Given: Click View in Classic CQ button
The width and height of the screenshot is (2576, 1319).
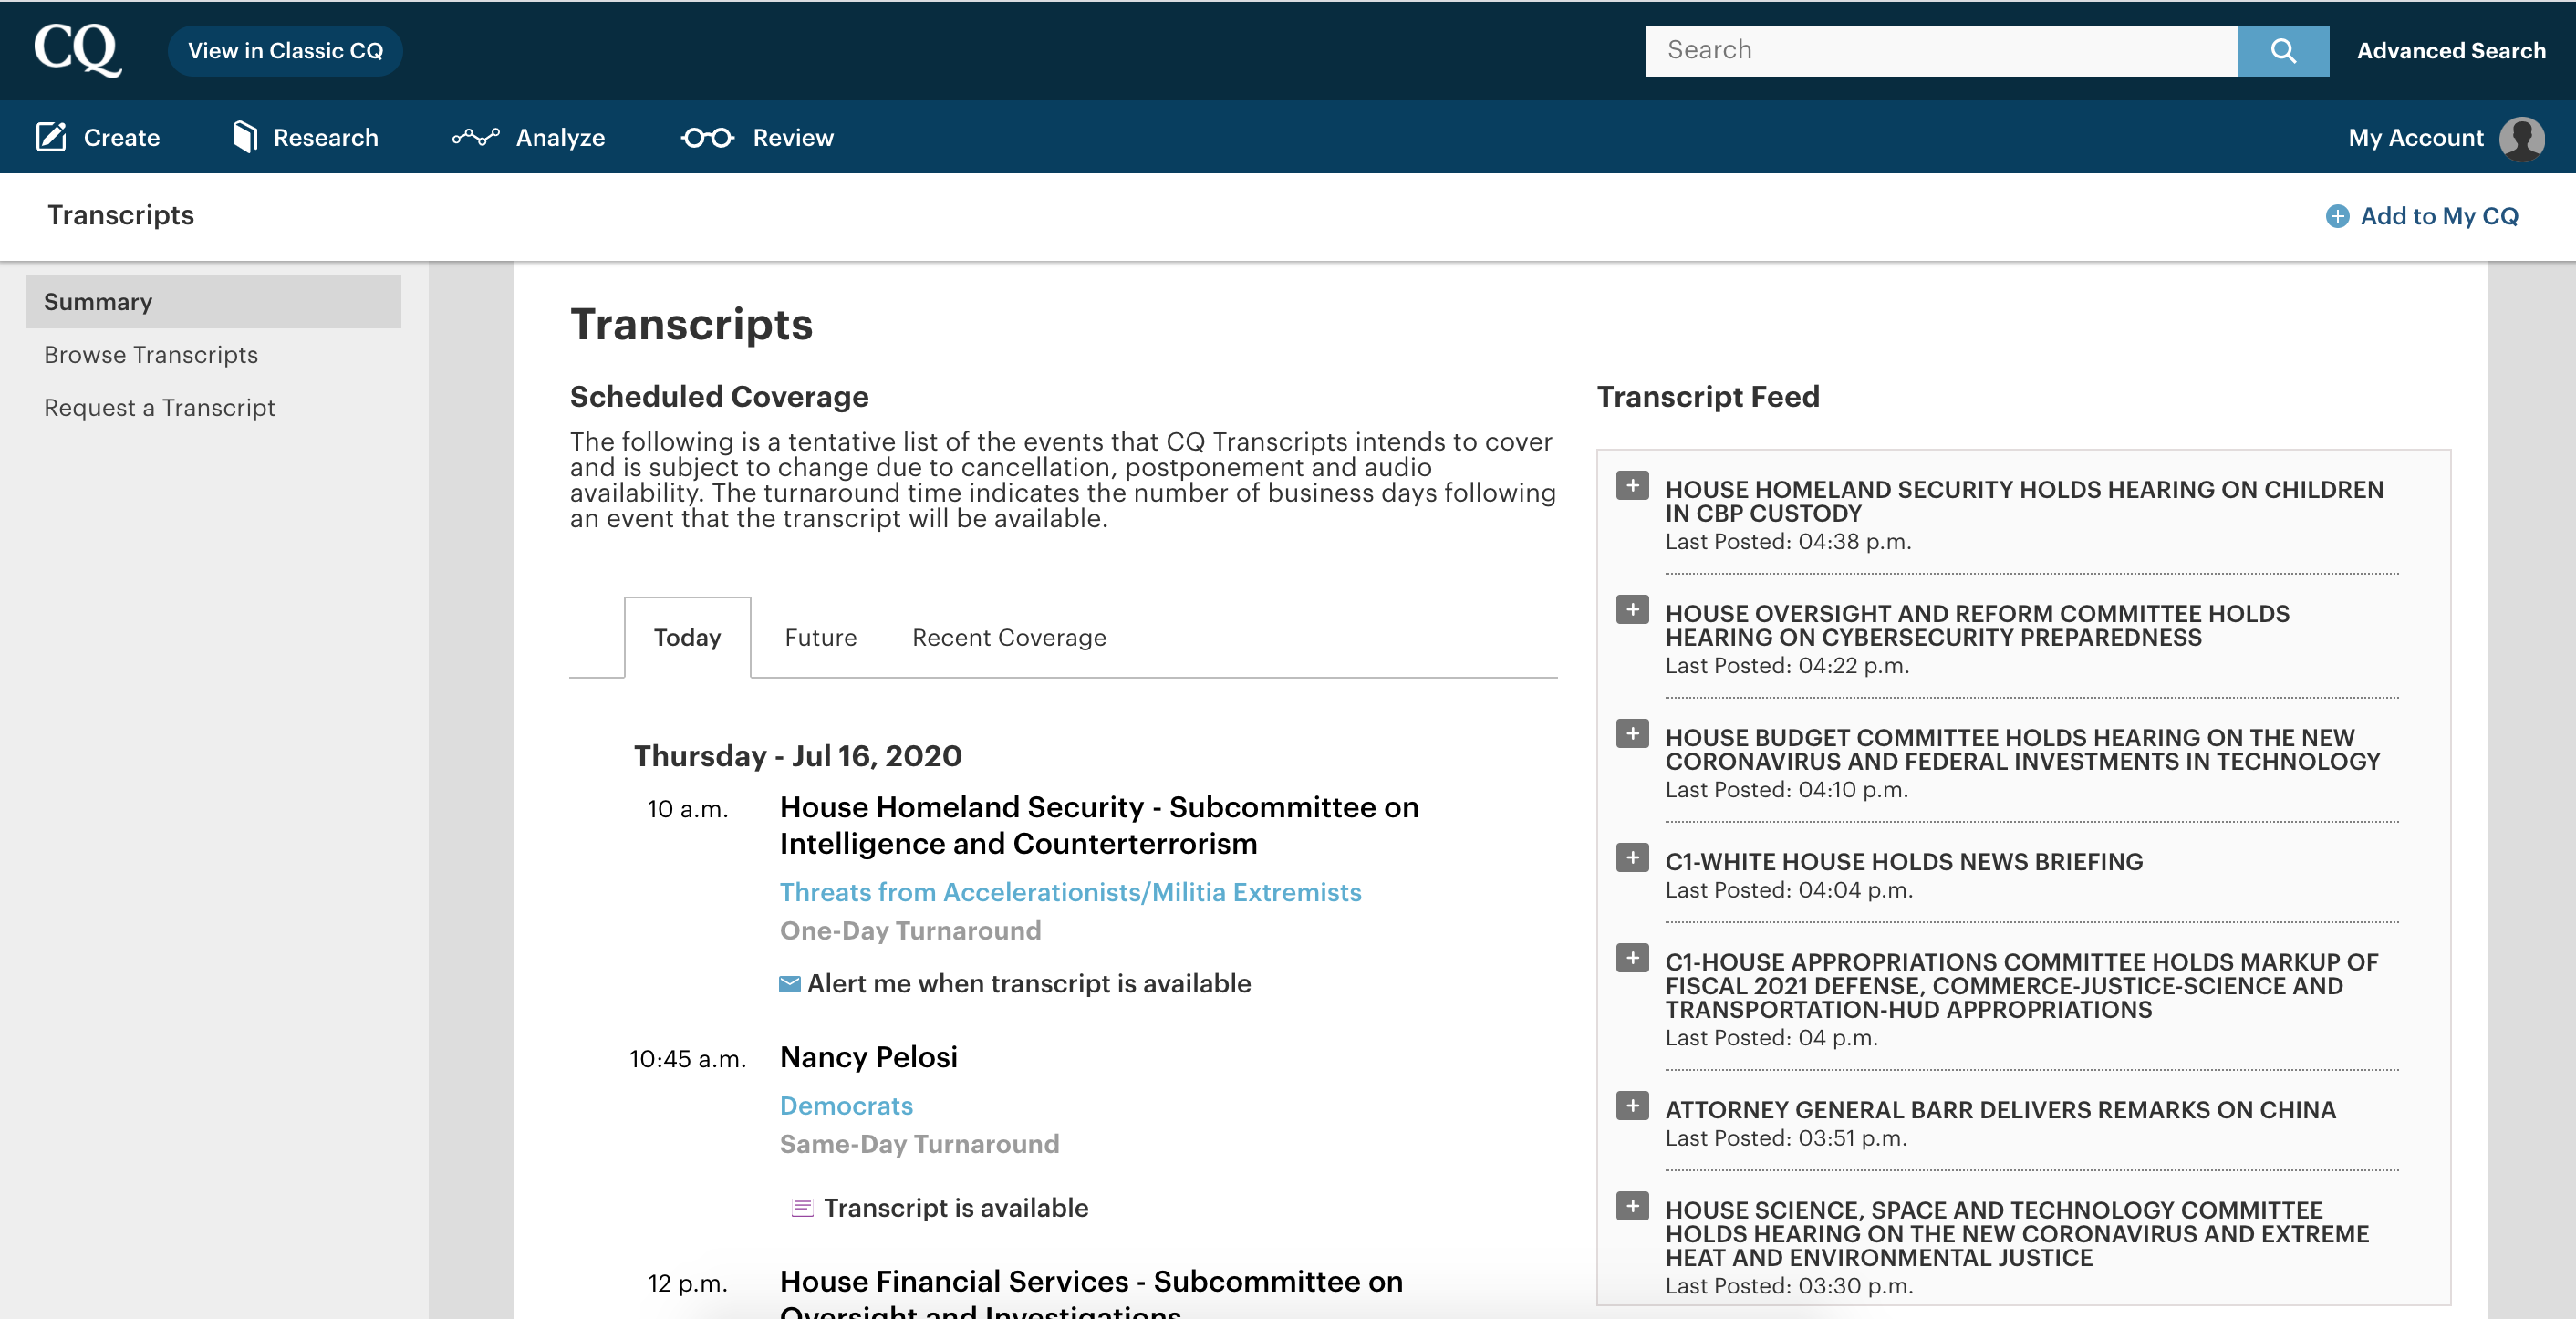Looking at the screenshot, I should click(285, 51).
